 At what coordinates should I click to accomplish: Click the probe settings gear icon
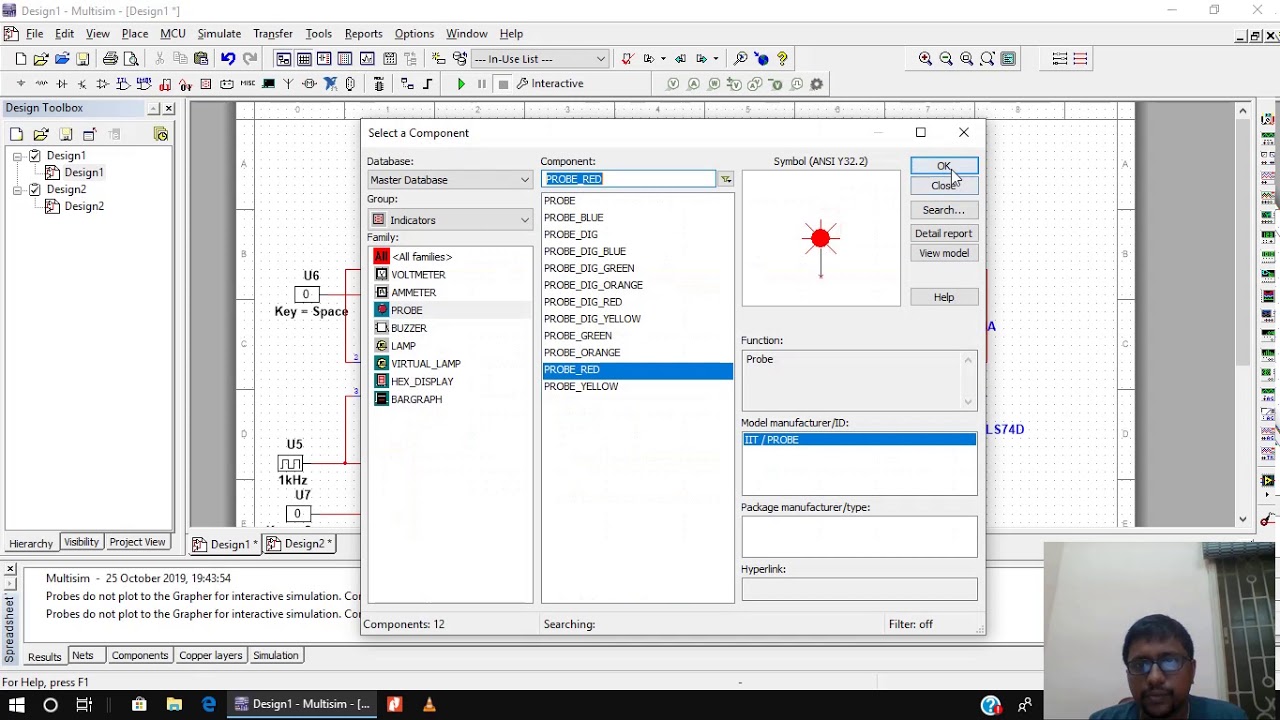pyautogui.click(x=817, y=84)
